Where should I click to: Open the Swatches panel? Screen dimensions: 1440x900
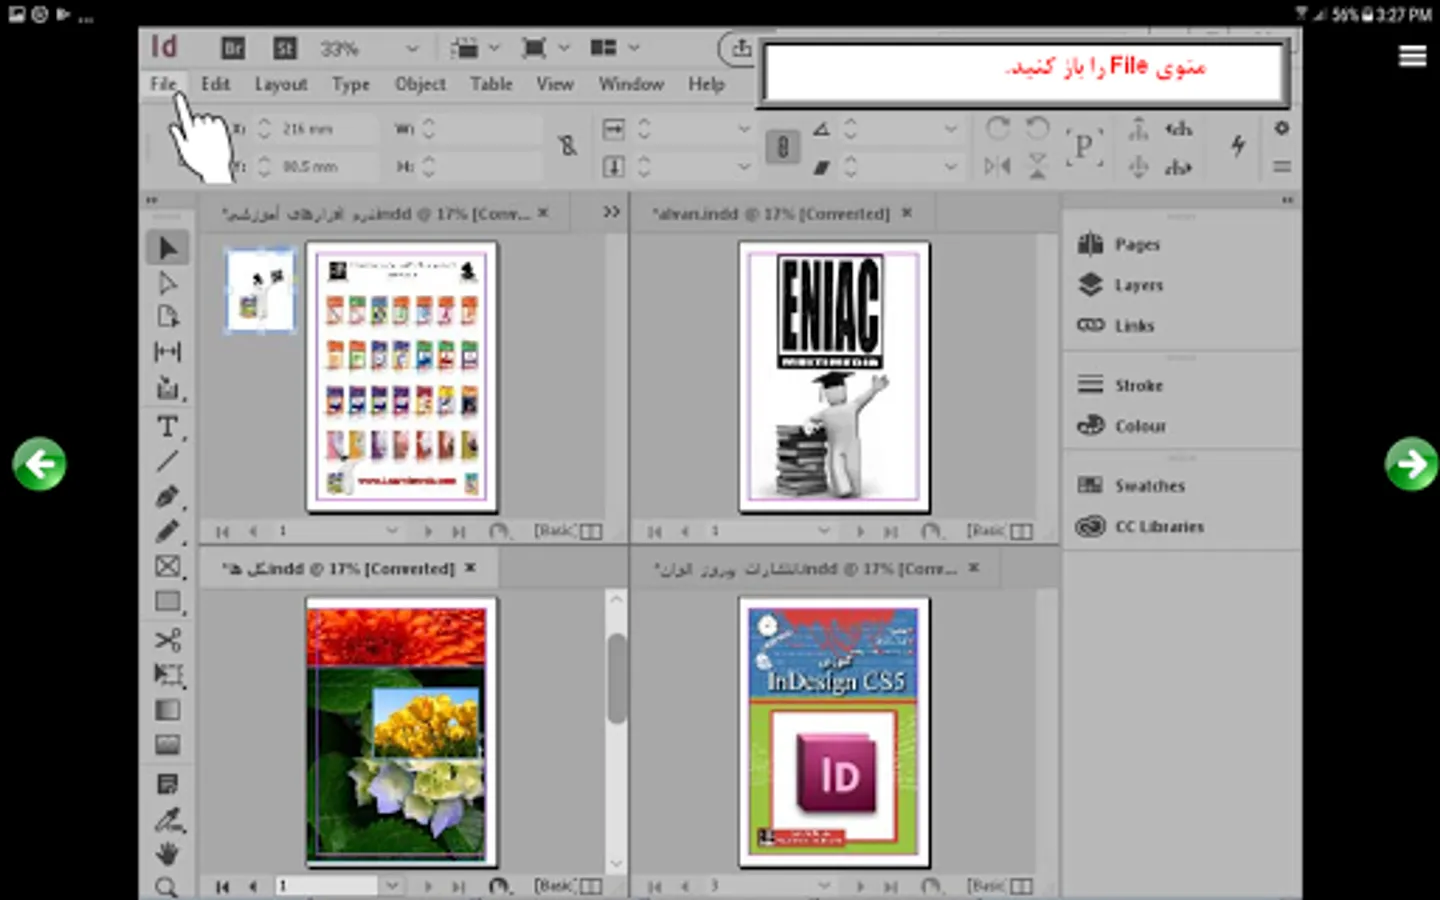[1149, 486]
